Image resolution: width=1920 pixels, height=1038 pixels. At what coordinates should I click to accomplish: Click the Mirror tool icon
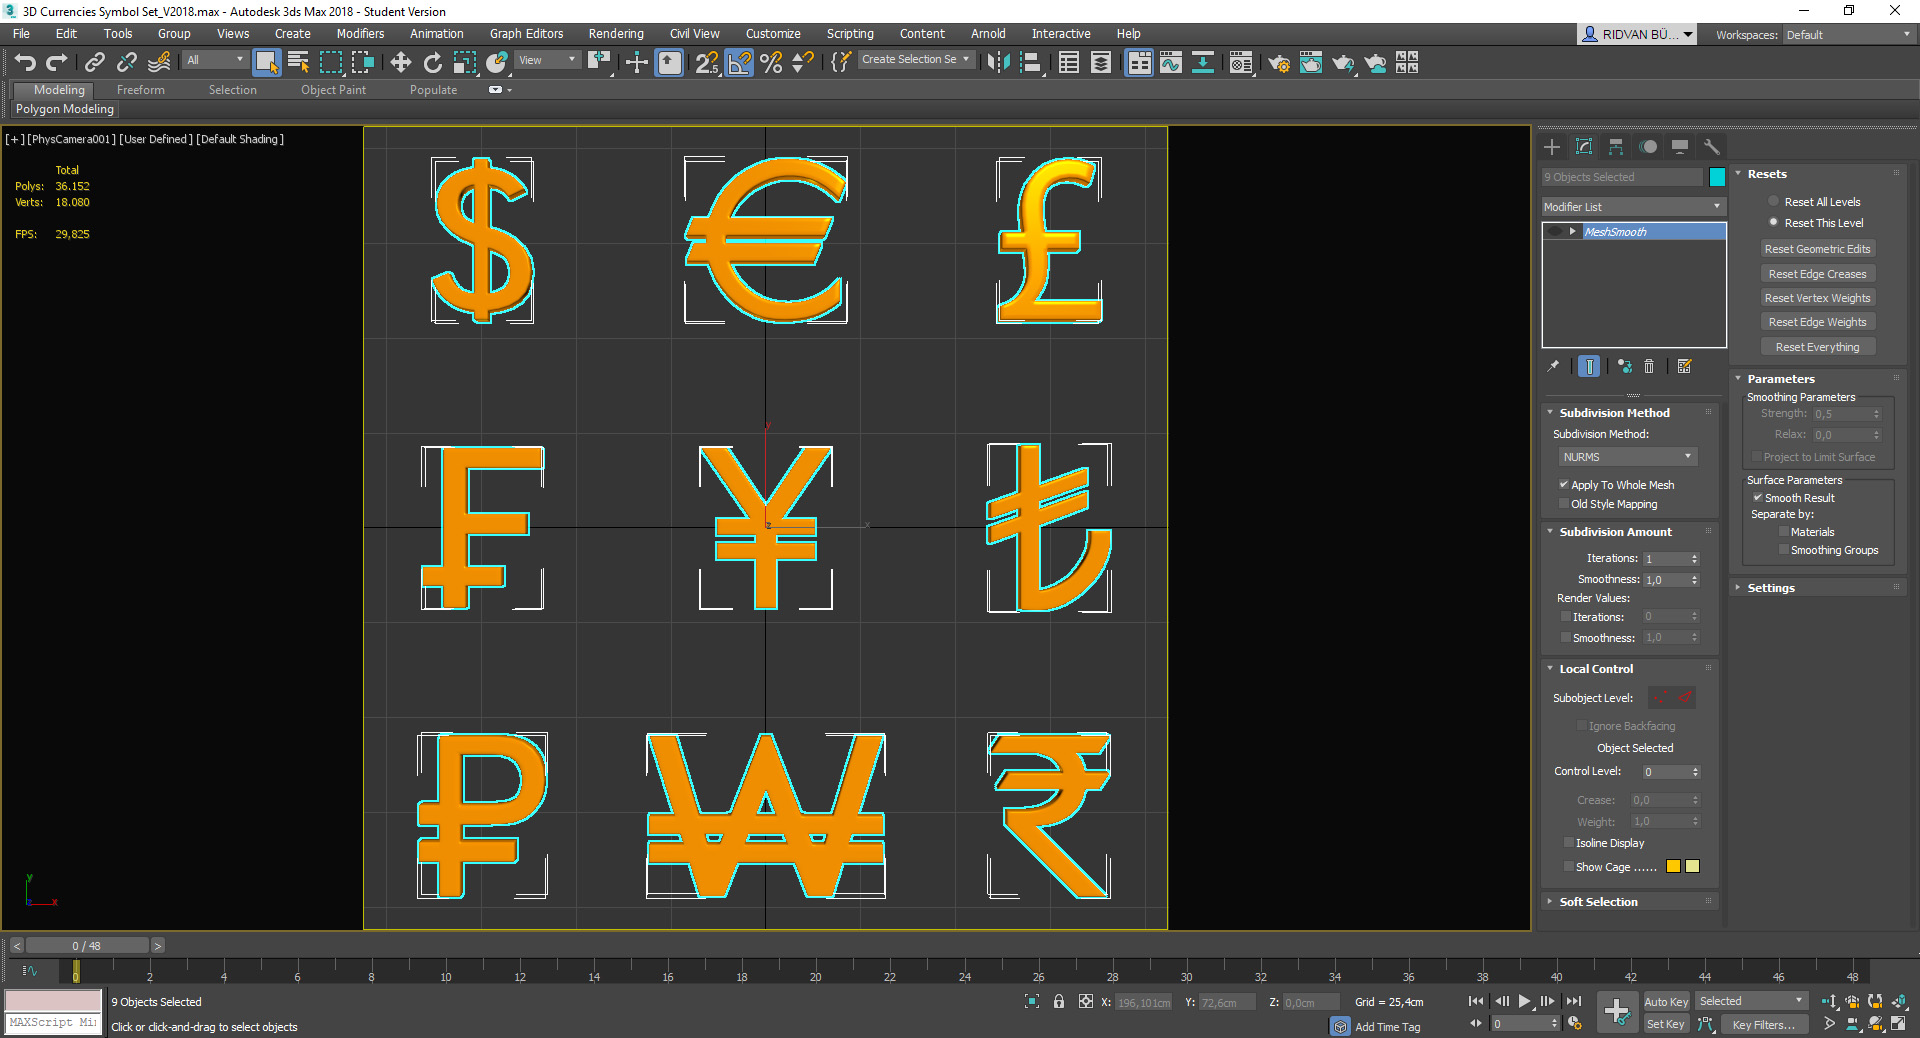point(997,63)
